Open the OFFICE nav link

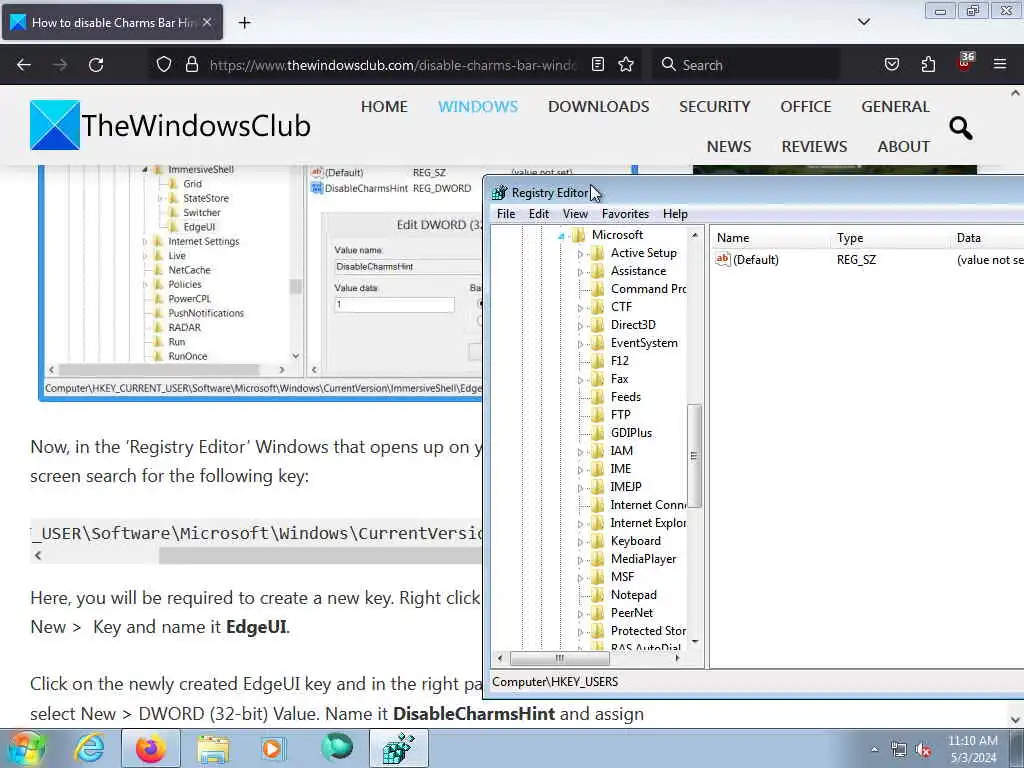(x=806, y=106)
